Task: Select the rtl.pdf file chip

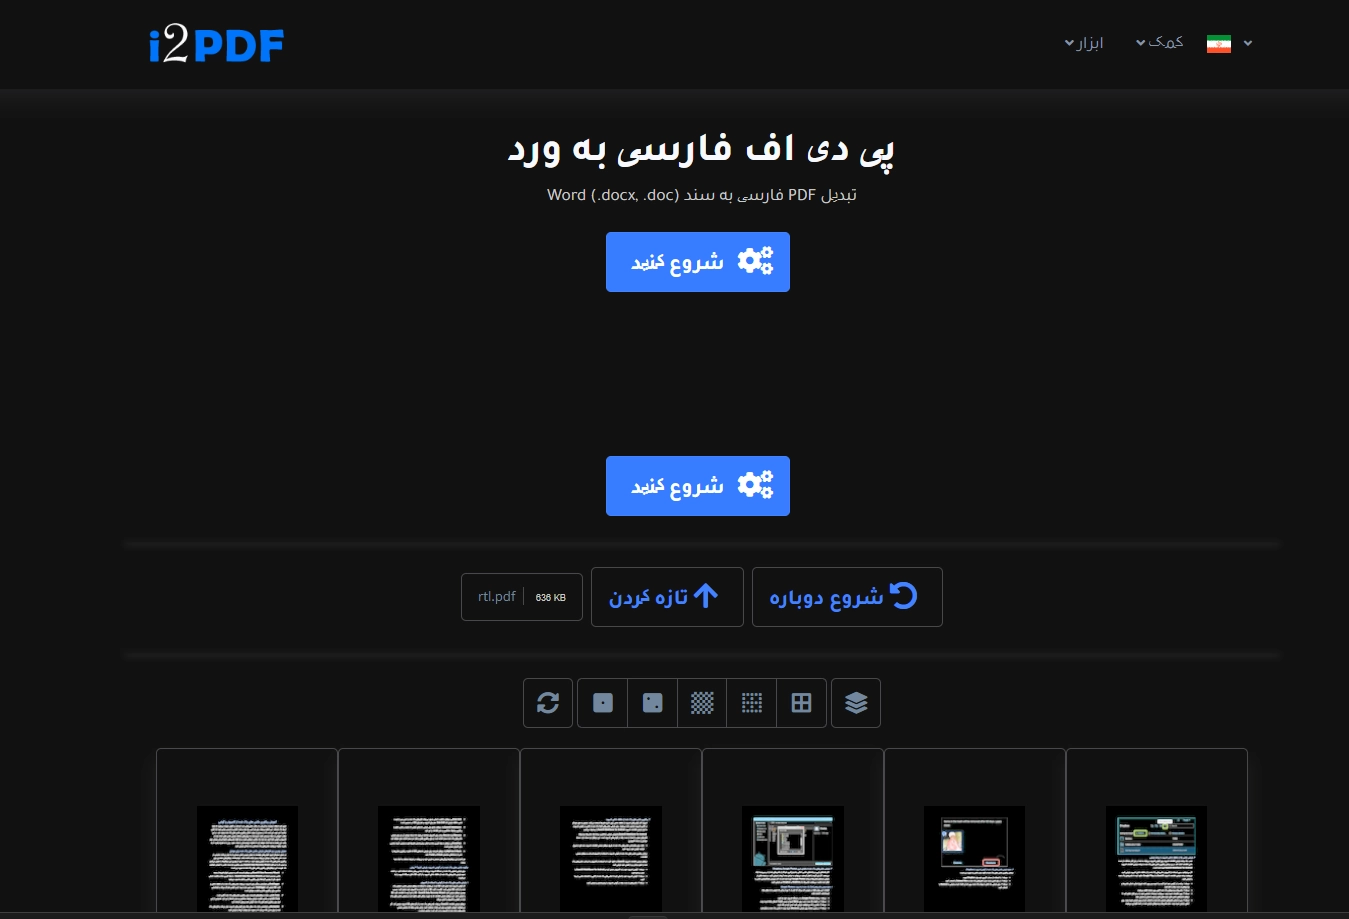Action: click(x=521, y=597)
